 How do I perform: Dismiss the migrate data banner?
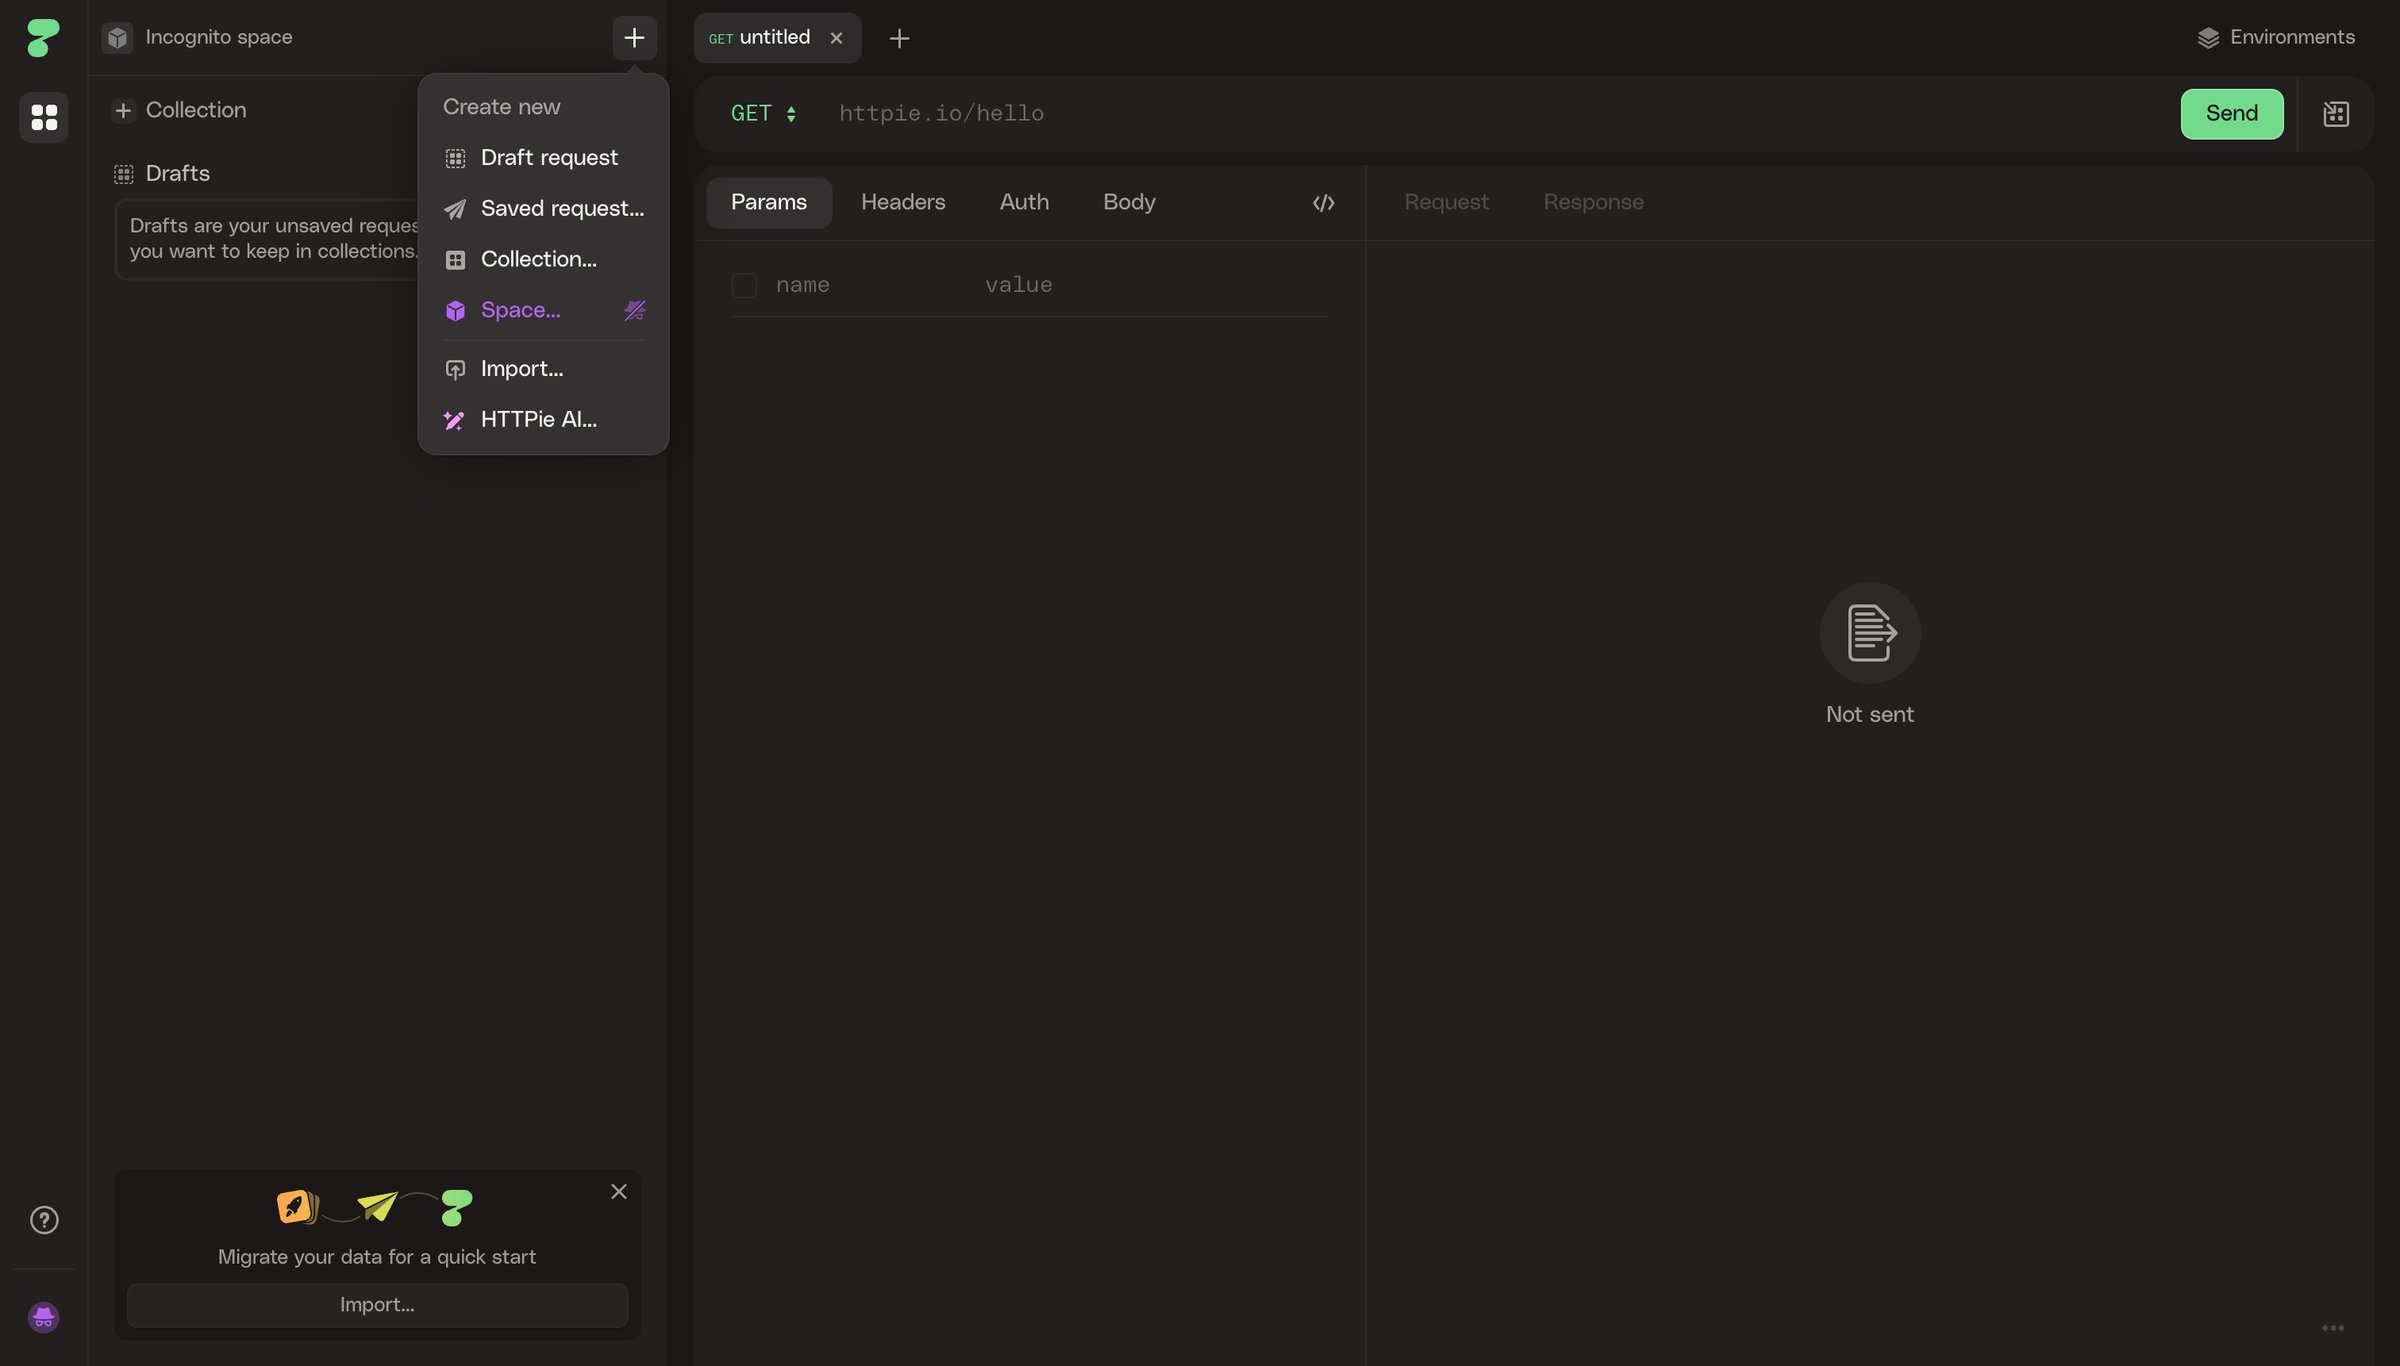[619, 1192]
